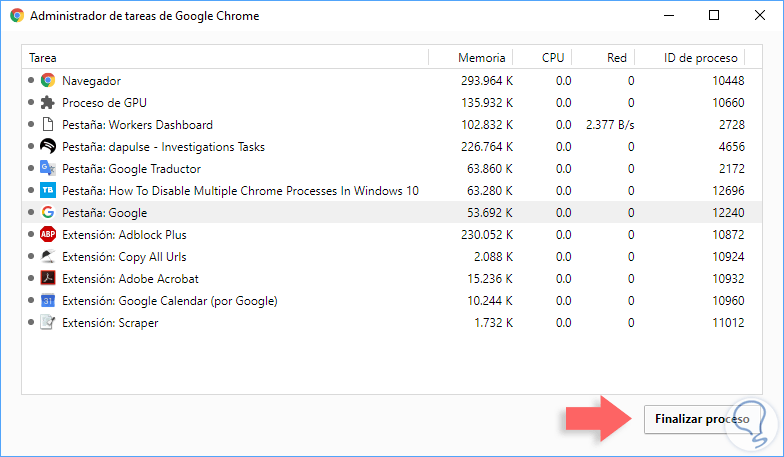
Task: Sort by ID de proceso column
Action: click(700, 57)
